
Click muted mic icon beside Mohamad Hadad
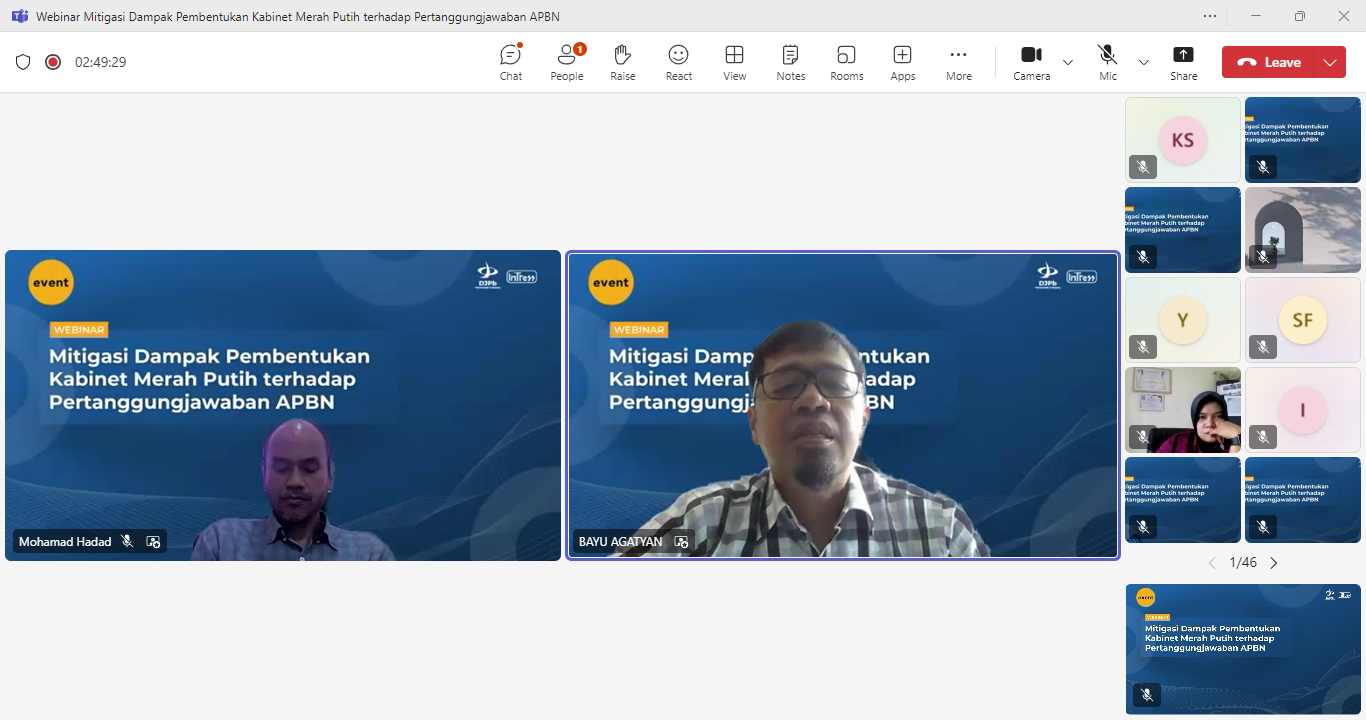click(127, 541)
